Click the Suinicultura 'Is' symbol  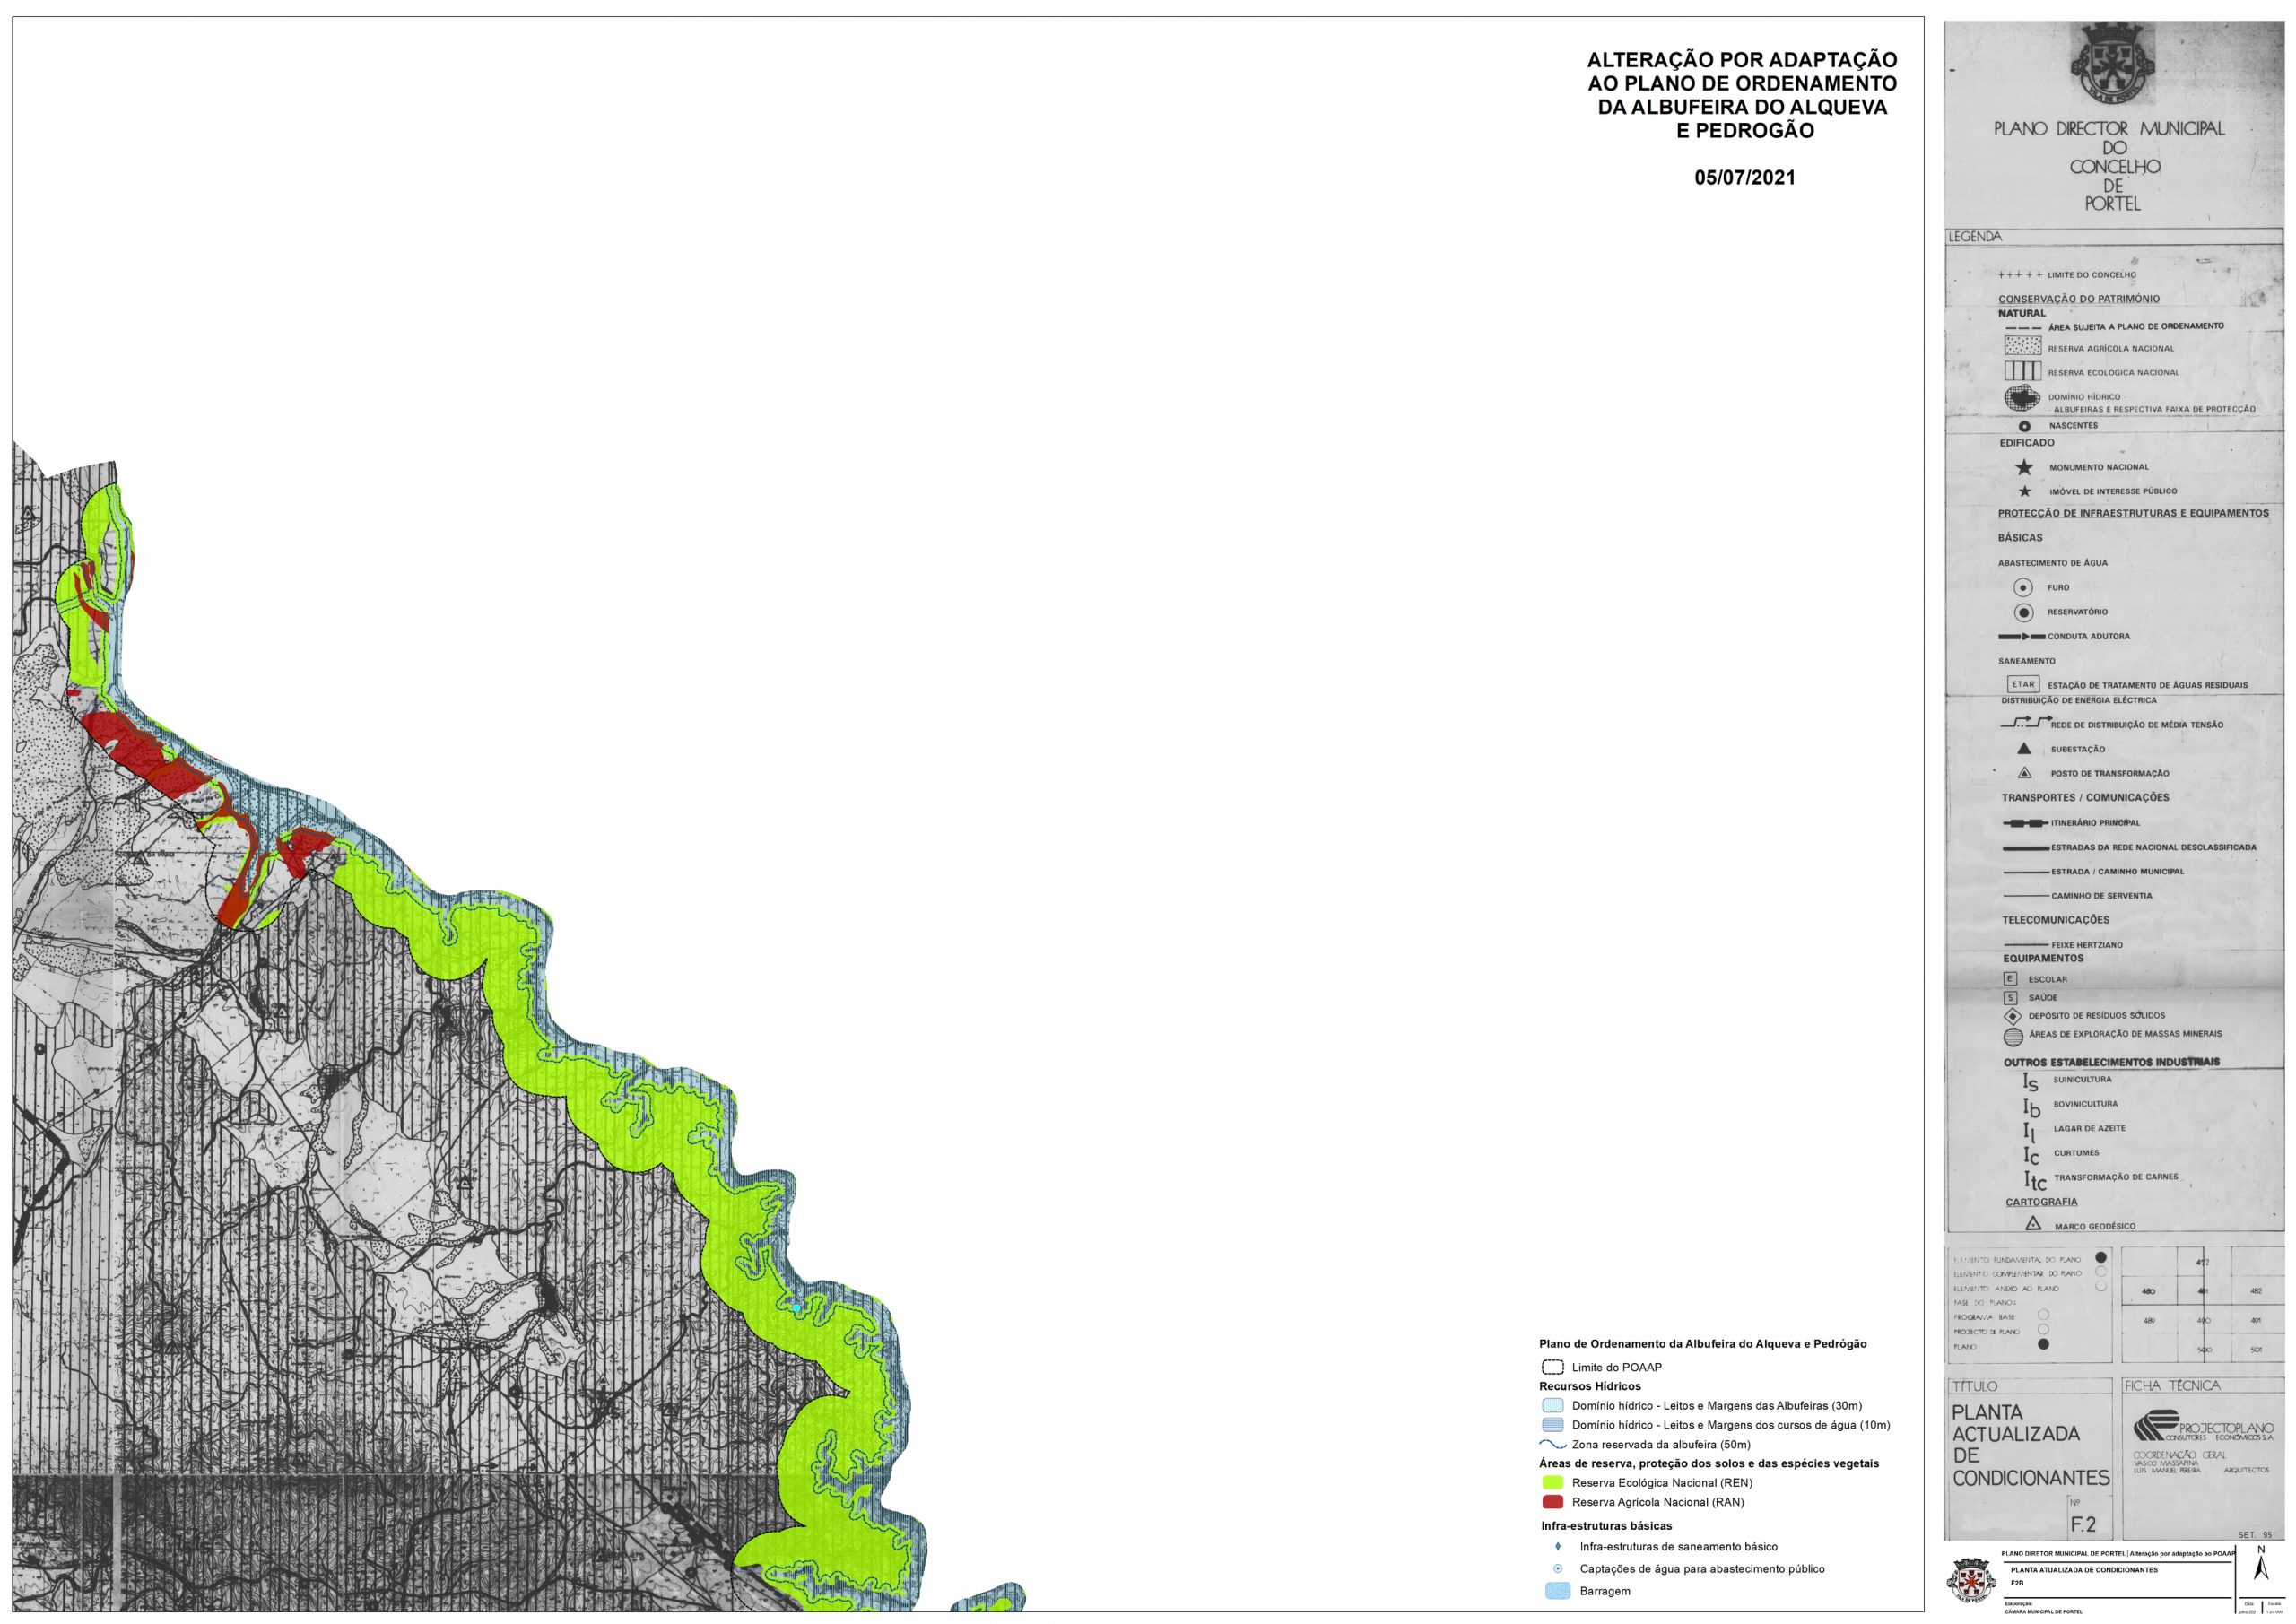click(x=2030, y=1082)
